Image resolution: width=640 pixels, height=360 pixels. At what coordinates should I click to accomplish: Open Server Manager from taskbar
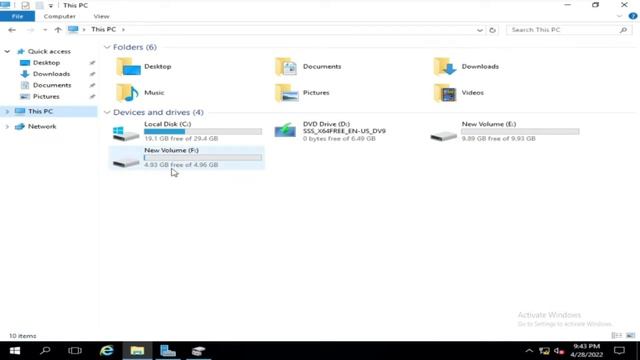(x=168, y=351)
